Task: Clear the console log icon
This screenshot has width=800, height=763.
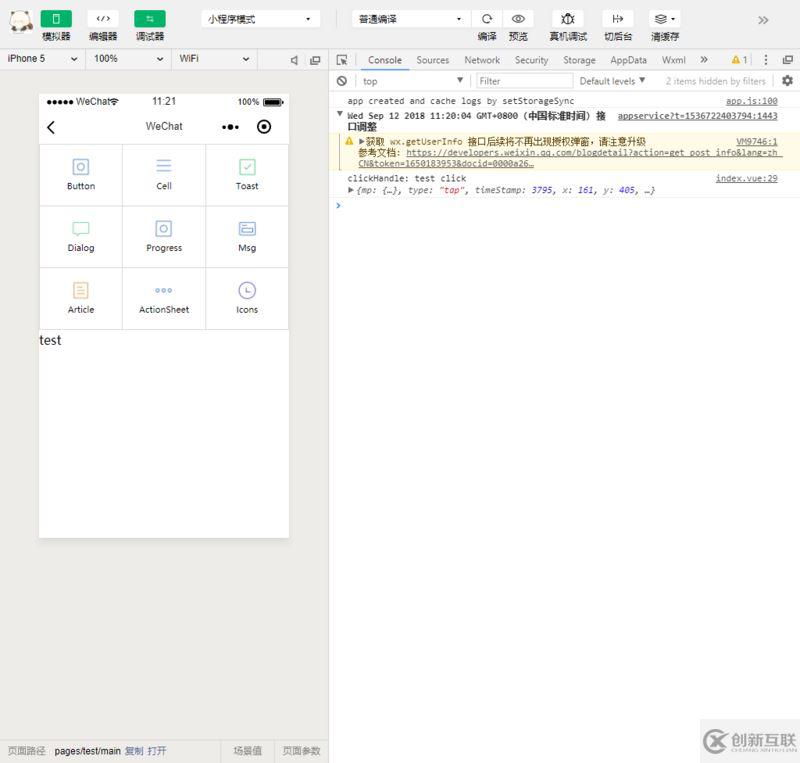Action: pyautogui.click(x=342, y=81)
